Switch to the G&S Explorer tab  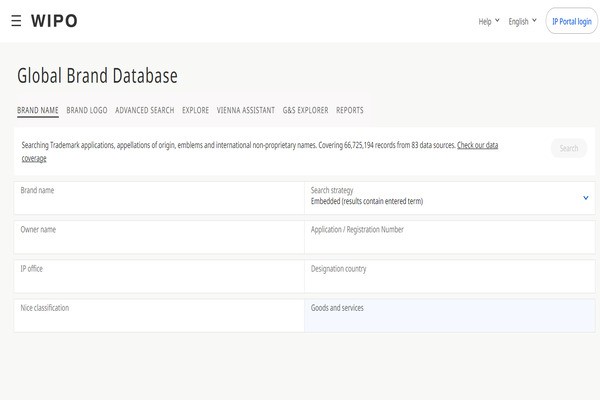coord(305,110)
